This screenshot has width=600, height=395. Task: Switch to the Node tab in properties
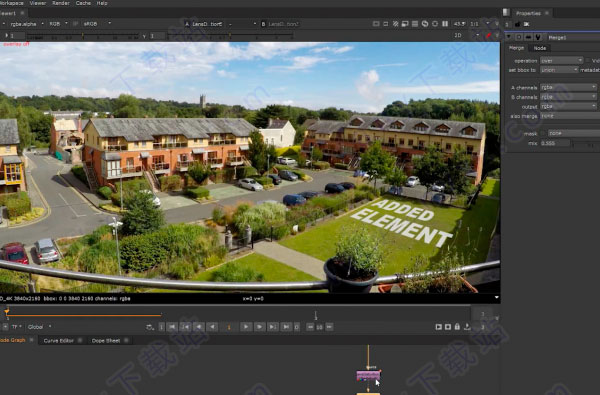[540, 48]
